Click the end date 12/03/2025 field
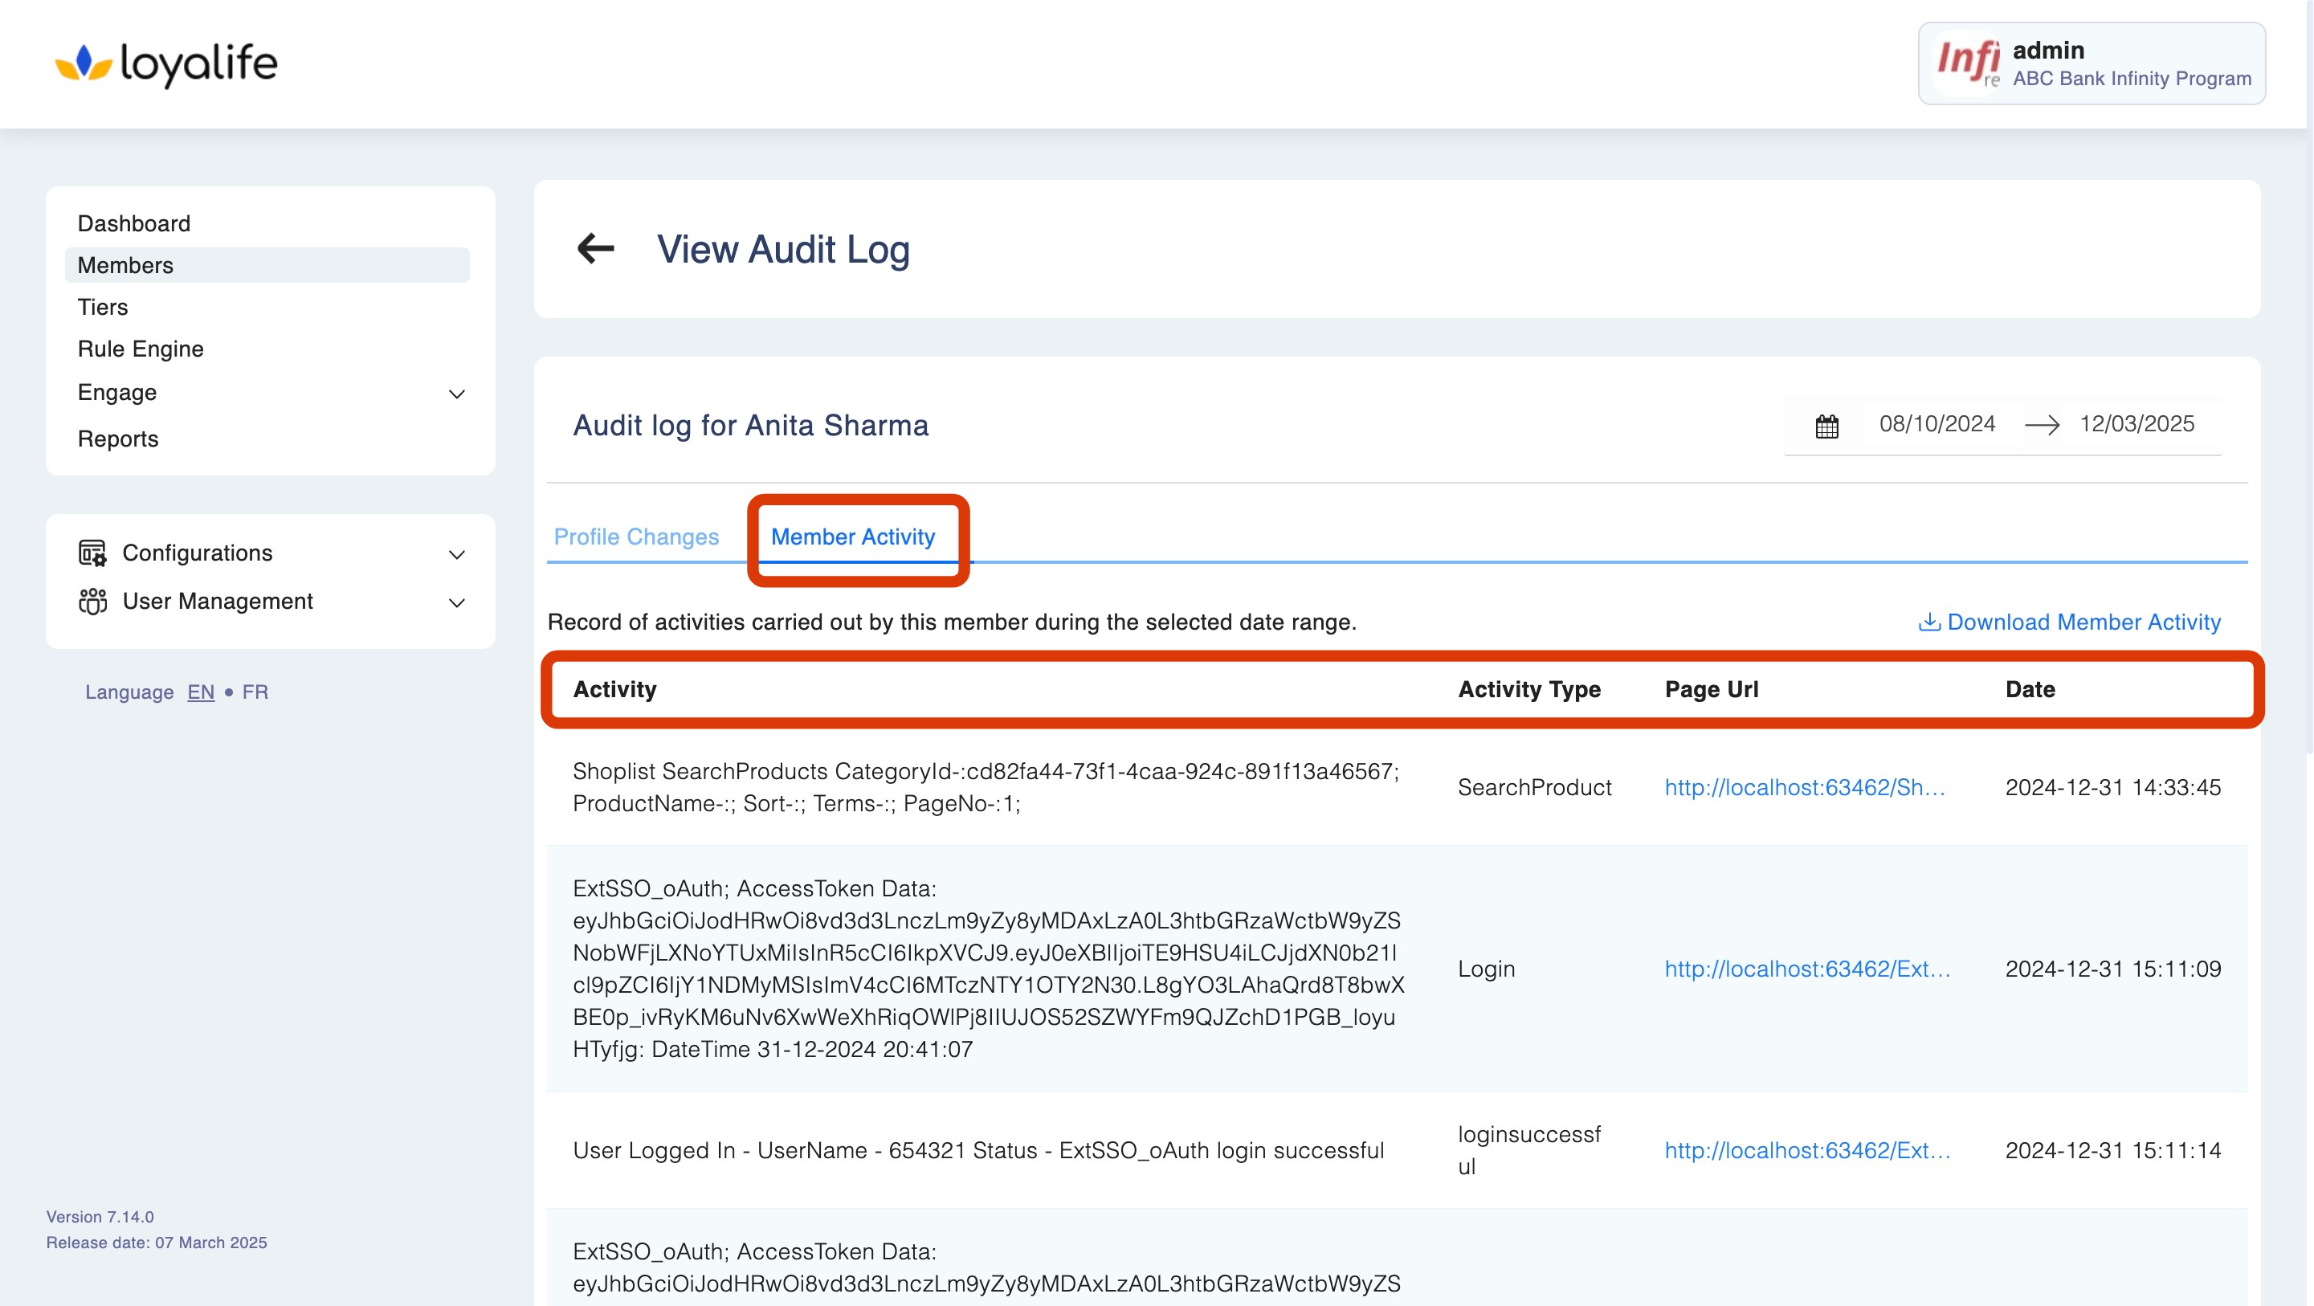Image resolution: width=2314 pixels, height=1306 pixels. (2136, 424)
